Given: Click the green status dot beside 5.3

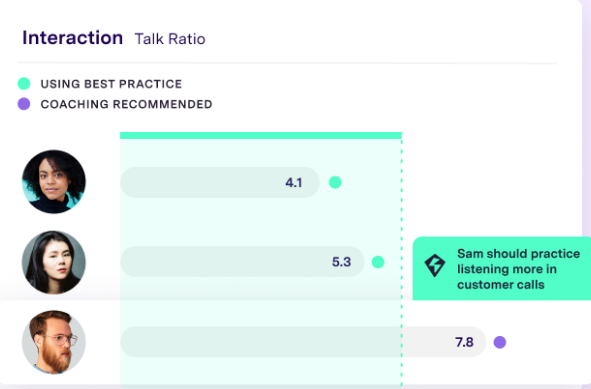Looking at the screenshot, I should pos(378,262).
